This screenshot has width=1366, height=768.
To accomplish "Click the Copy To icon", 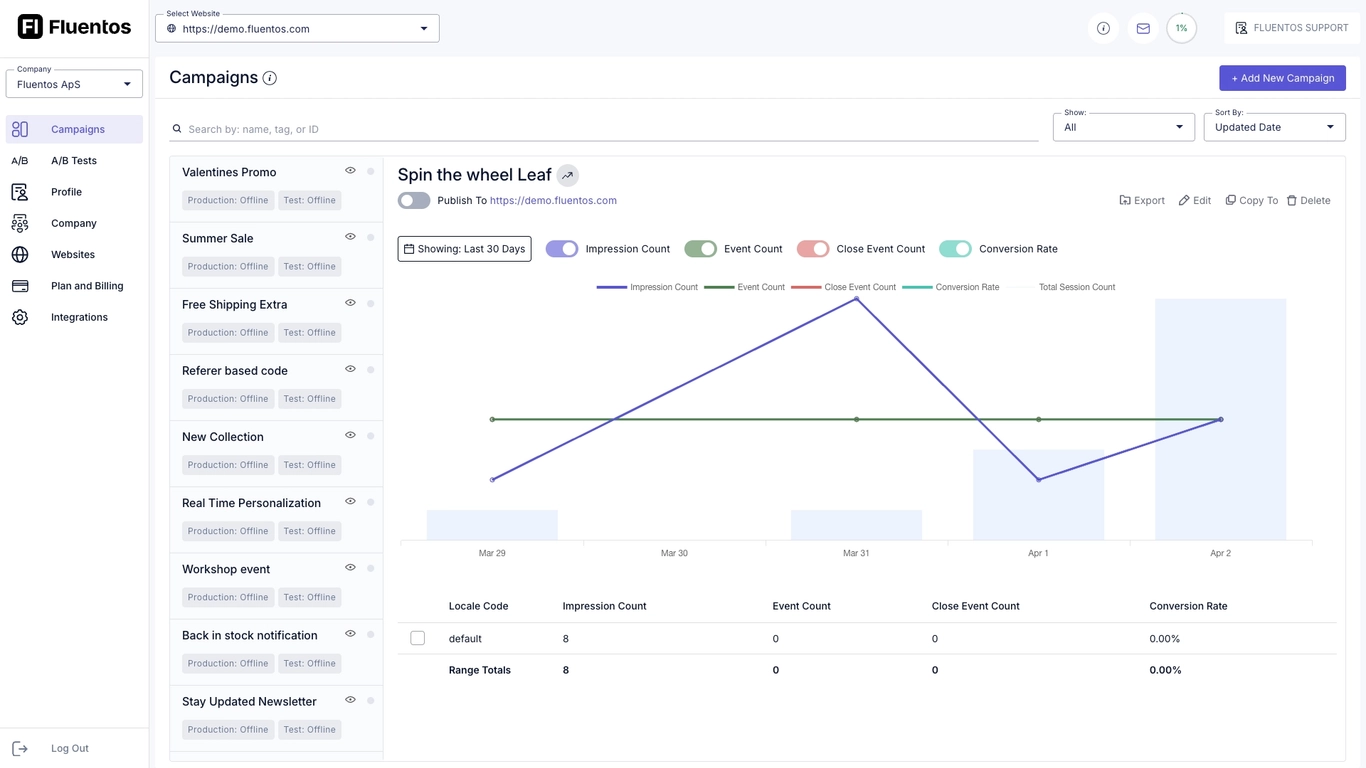I will (x=1231, y=200).
